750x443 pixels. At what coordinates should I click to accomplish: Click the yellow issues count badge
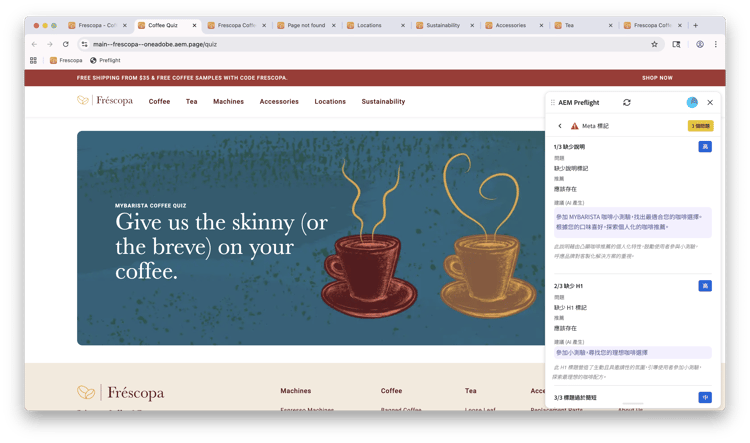[700, 126]
